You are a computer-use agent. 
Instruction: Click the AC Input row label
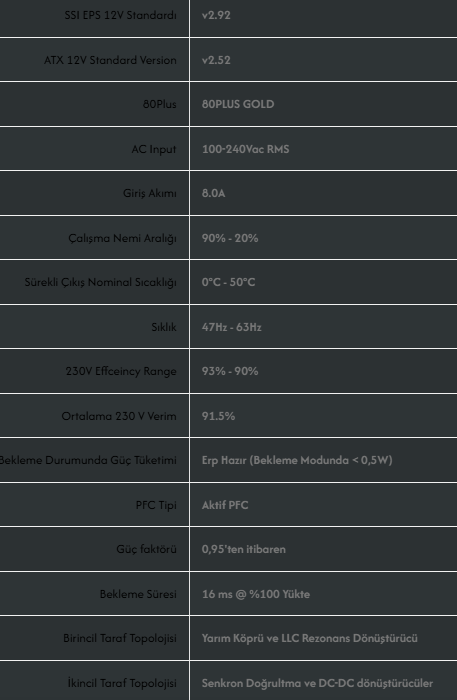coord(154,149)
